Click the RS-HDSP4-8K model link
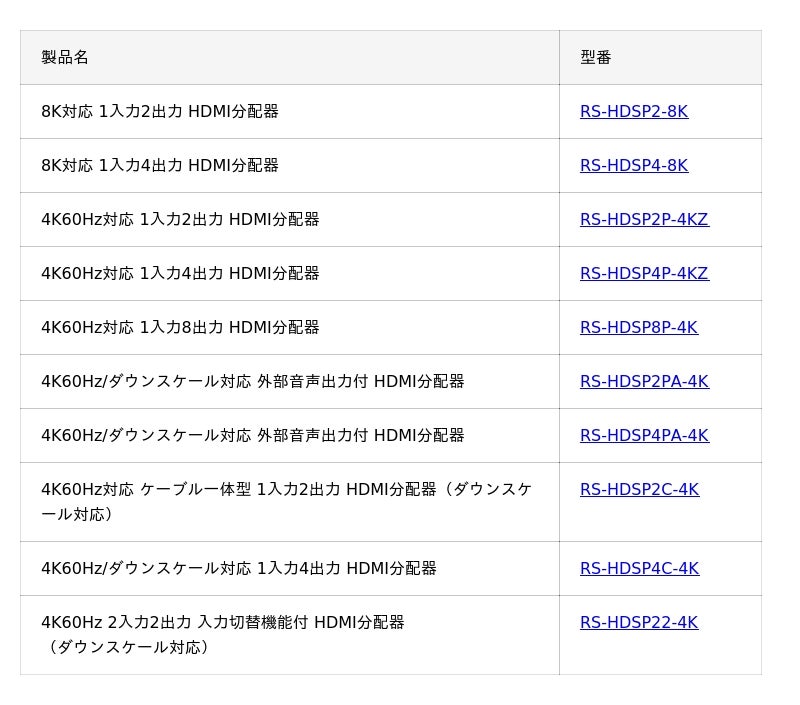Image resolution: width=800 pixels, height=705 pixels. (x=633, y=166)
